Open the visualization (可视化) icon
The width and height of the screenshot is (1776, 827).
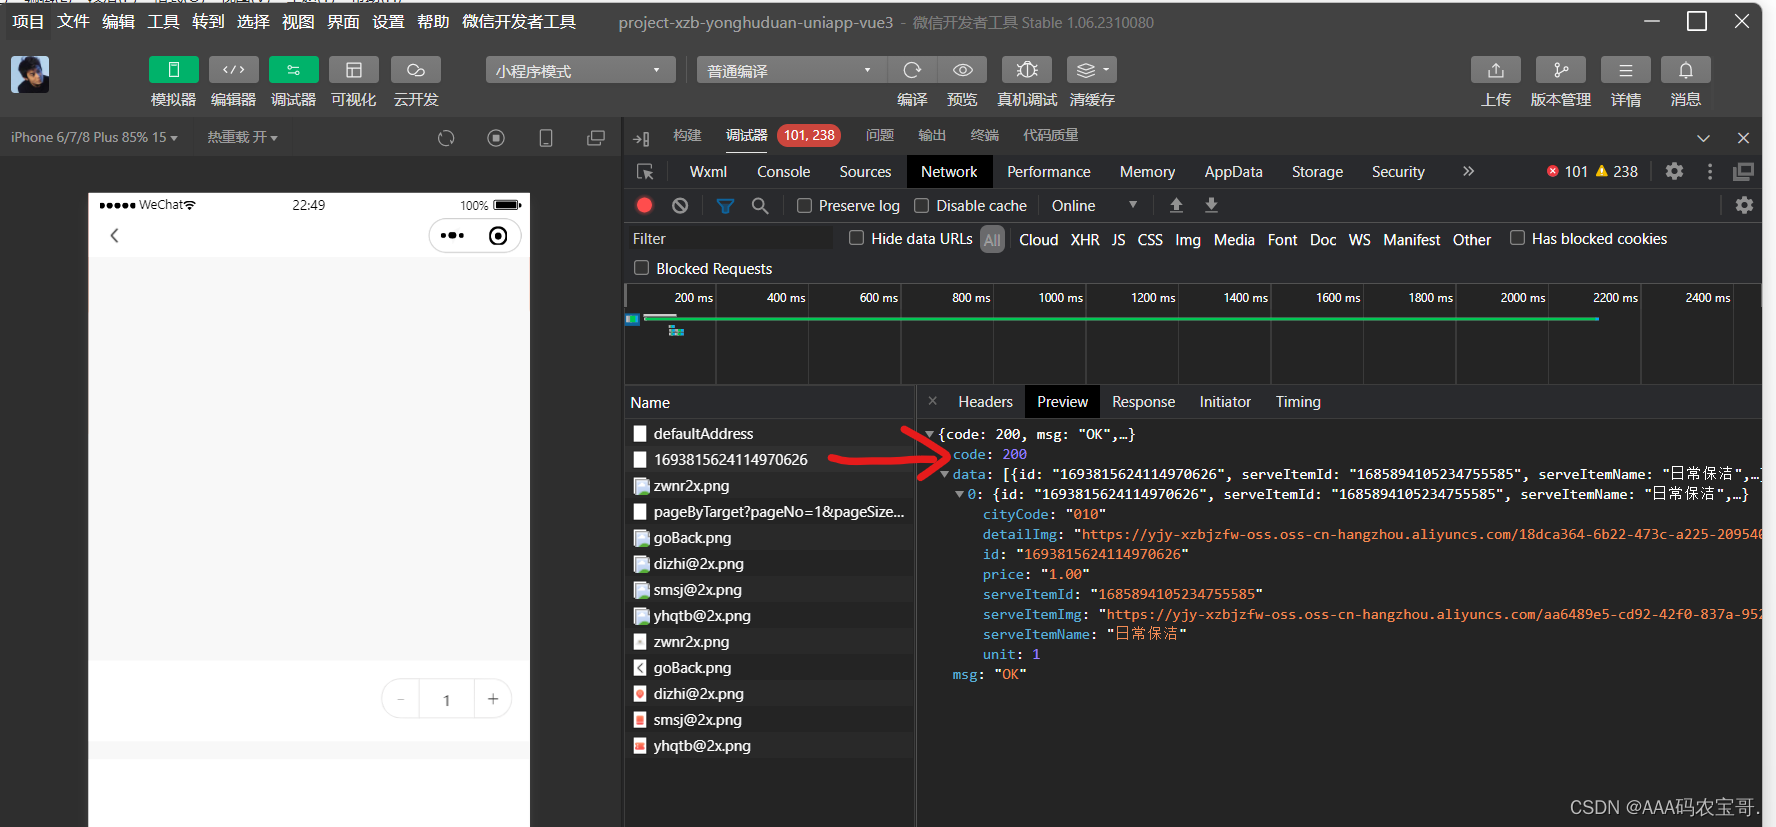pos(353,70)
